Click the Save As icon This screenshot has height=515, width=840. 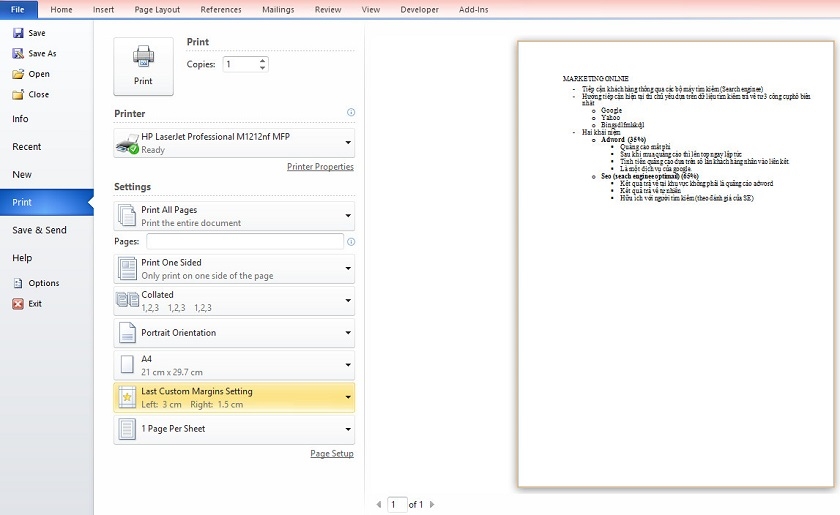coord(18,54)
